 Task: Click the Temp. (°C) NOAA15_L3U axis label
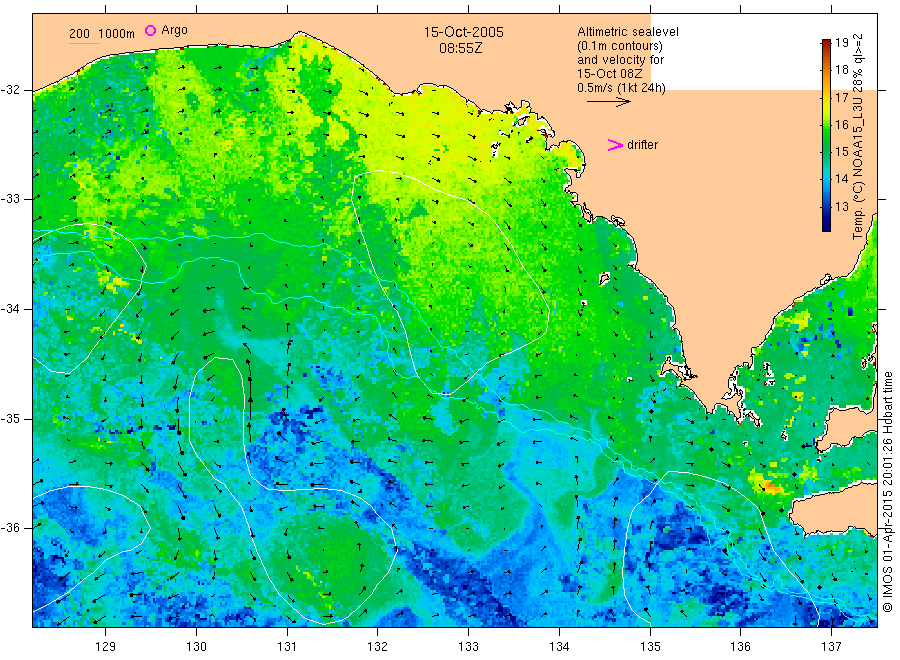[x=858, y=136]
